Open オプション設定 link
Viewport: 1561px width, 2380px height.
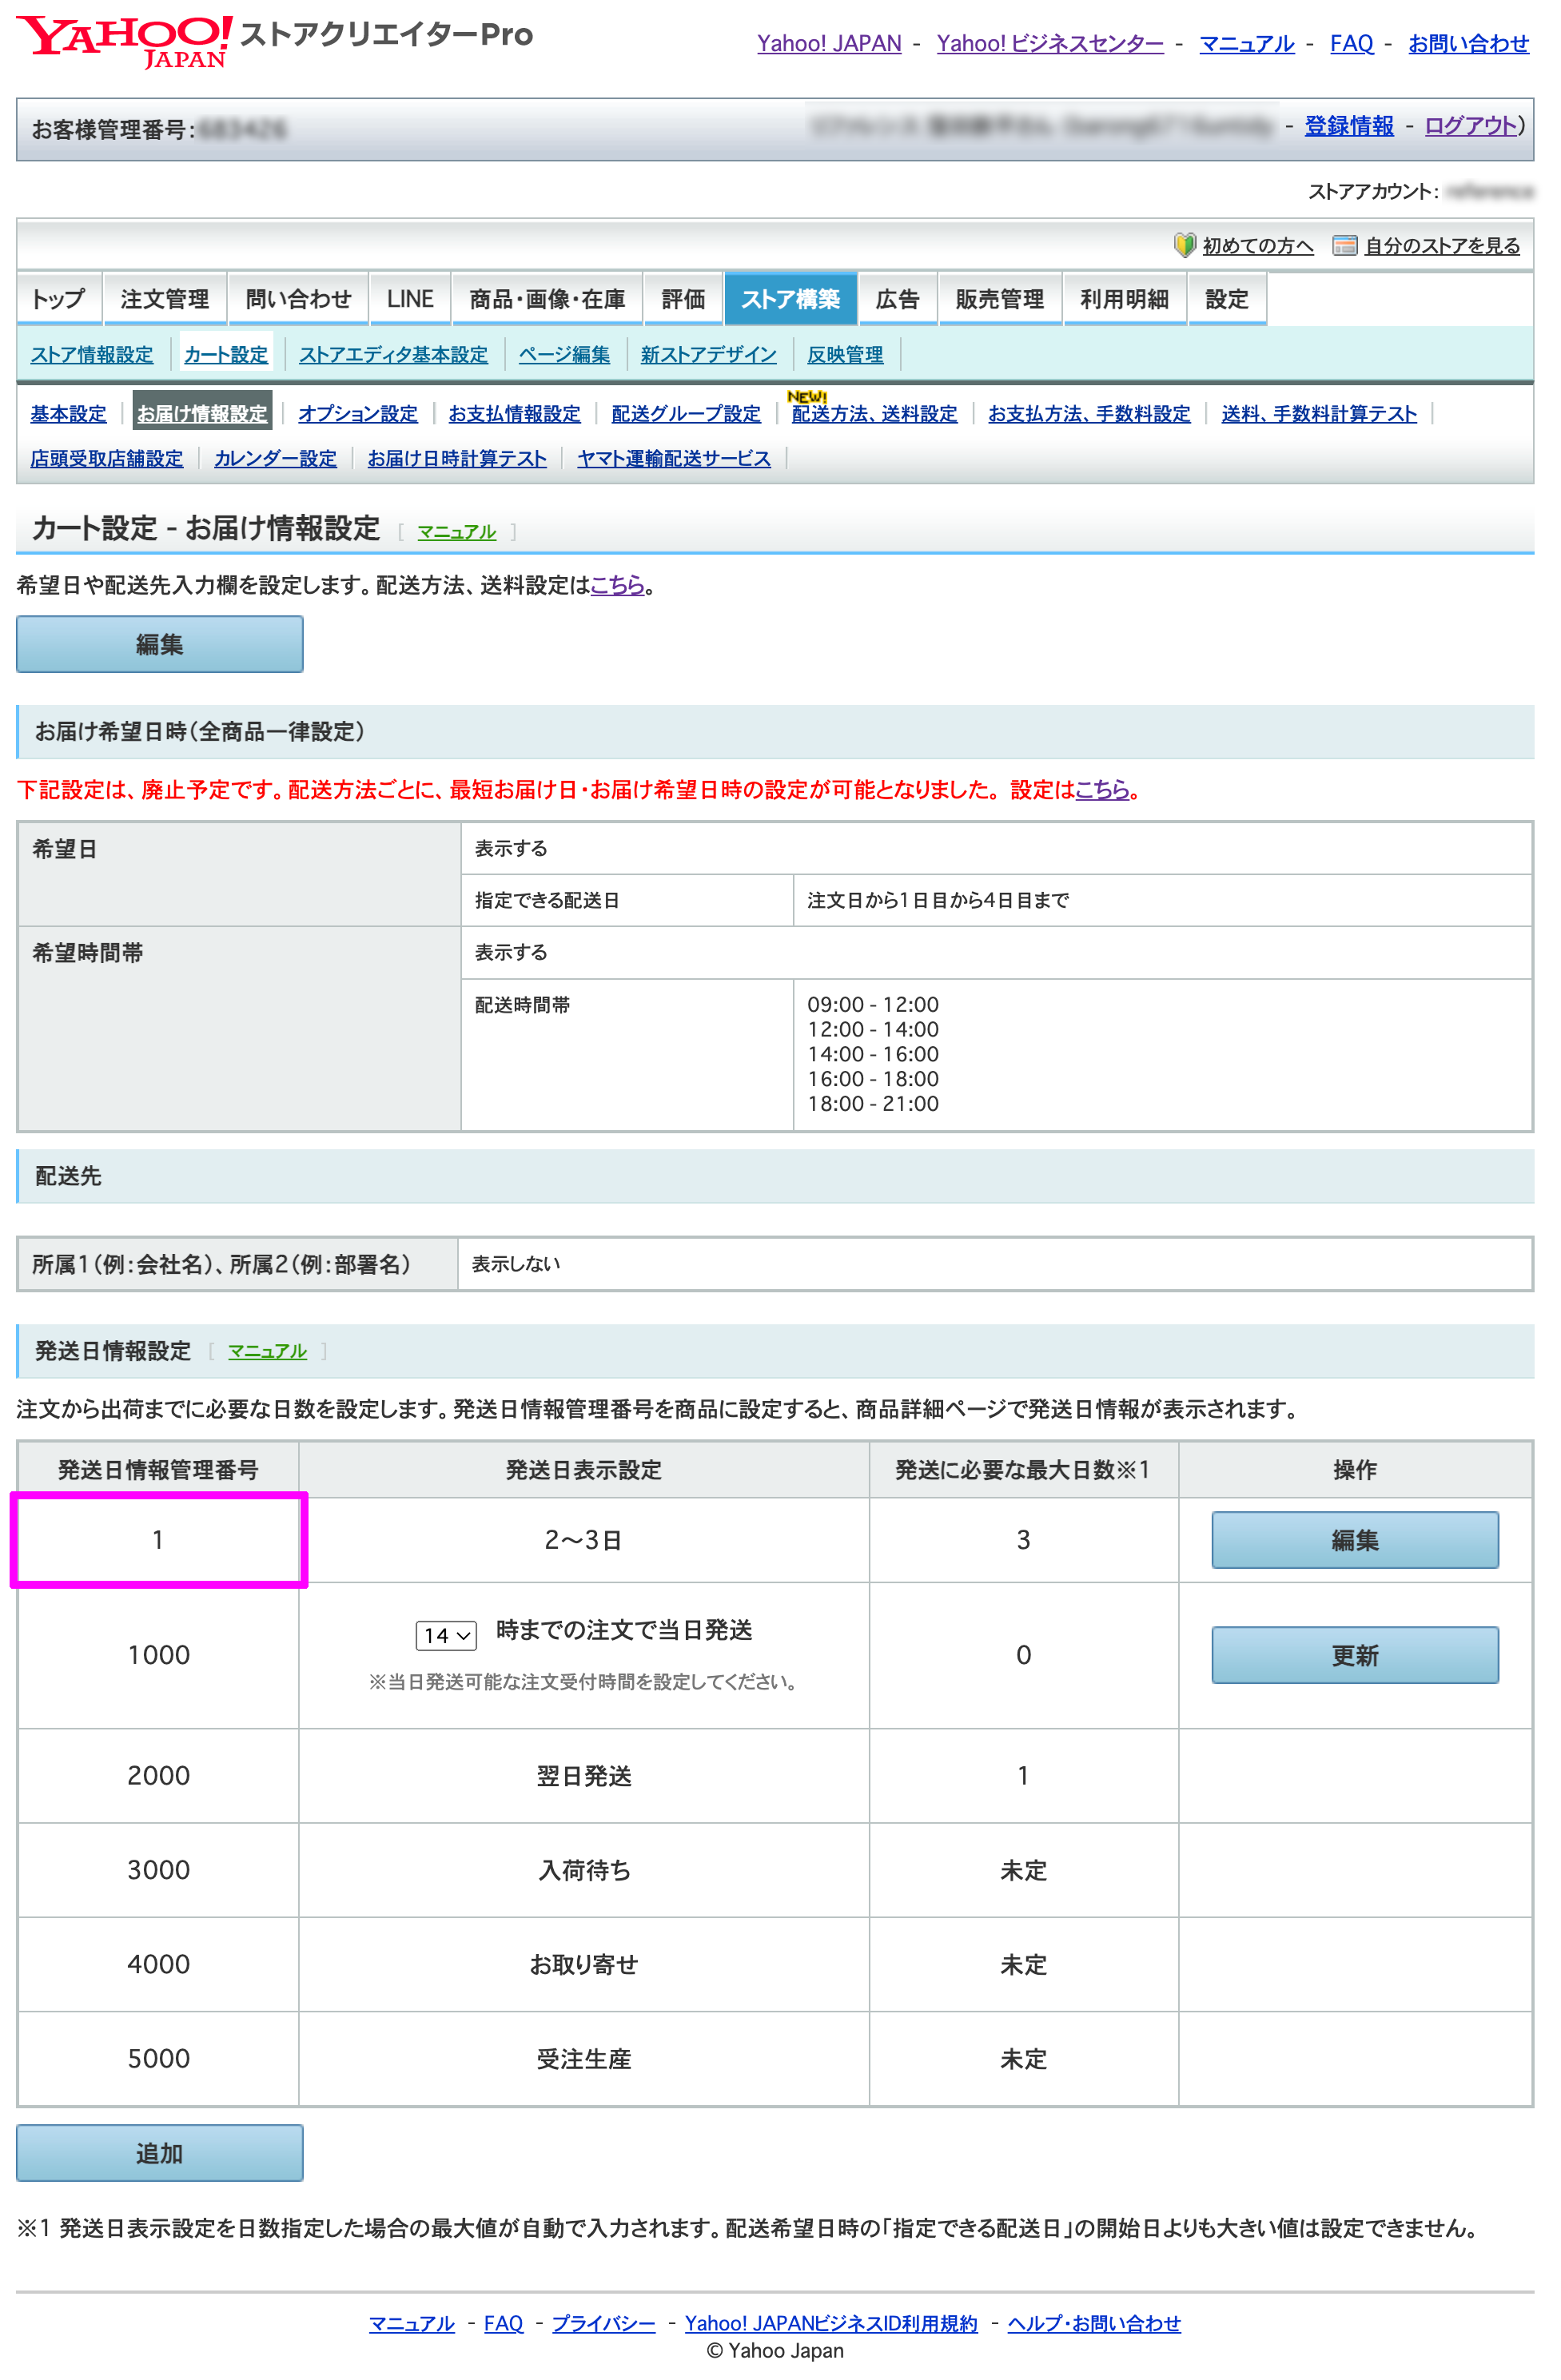click(x=358, y=414)
